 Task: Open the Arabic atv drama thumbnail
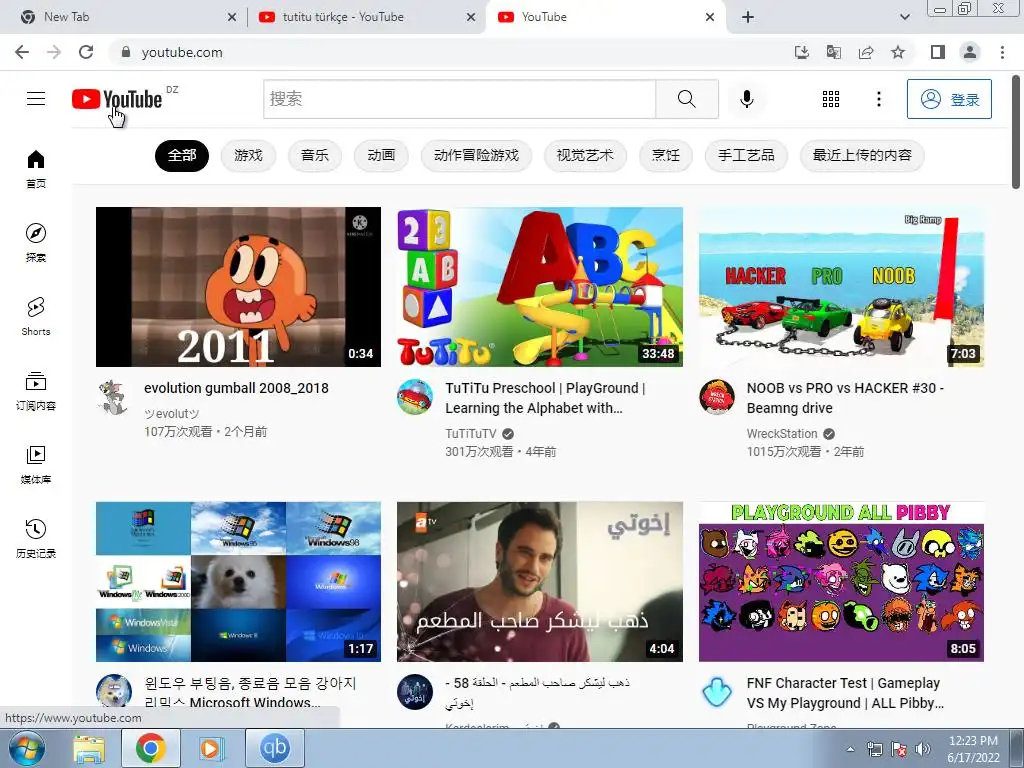pos(539,581)
